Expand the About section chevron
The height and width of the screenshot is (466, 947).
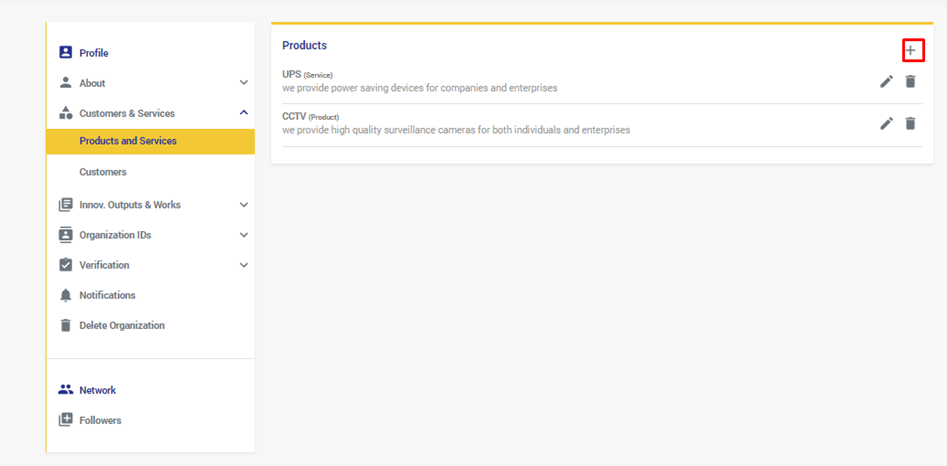coord(243,83)
